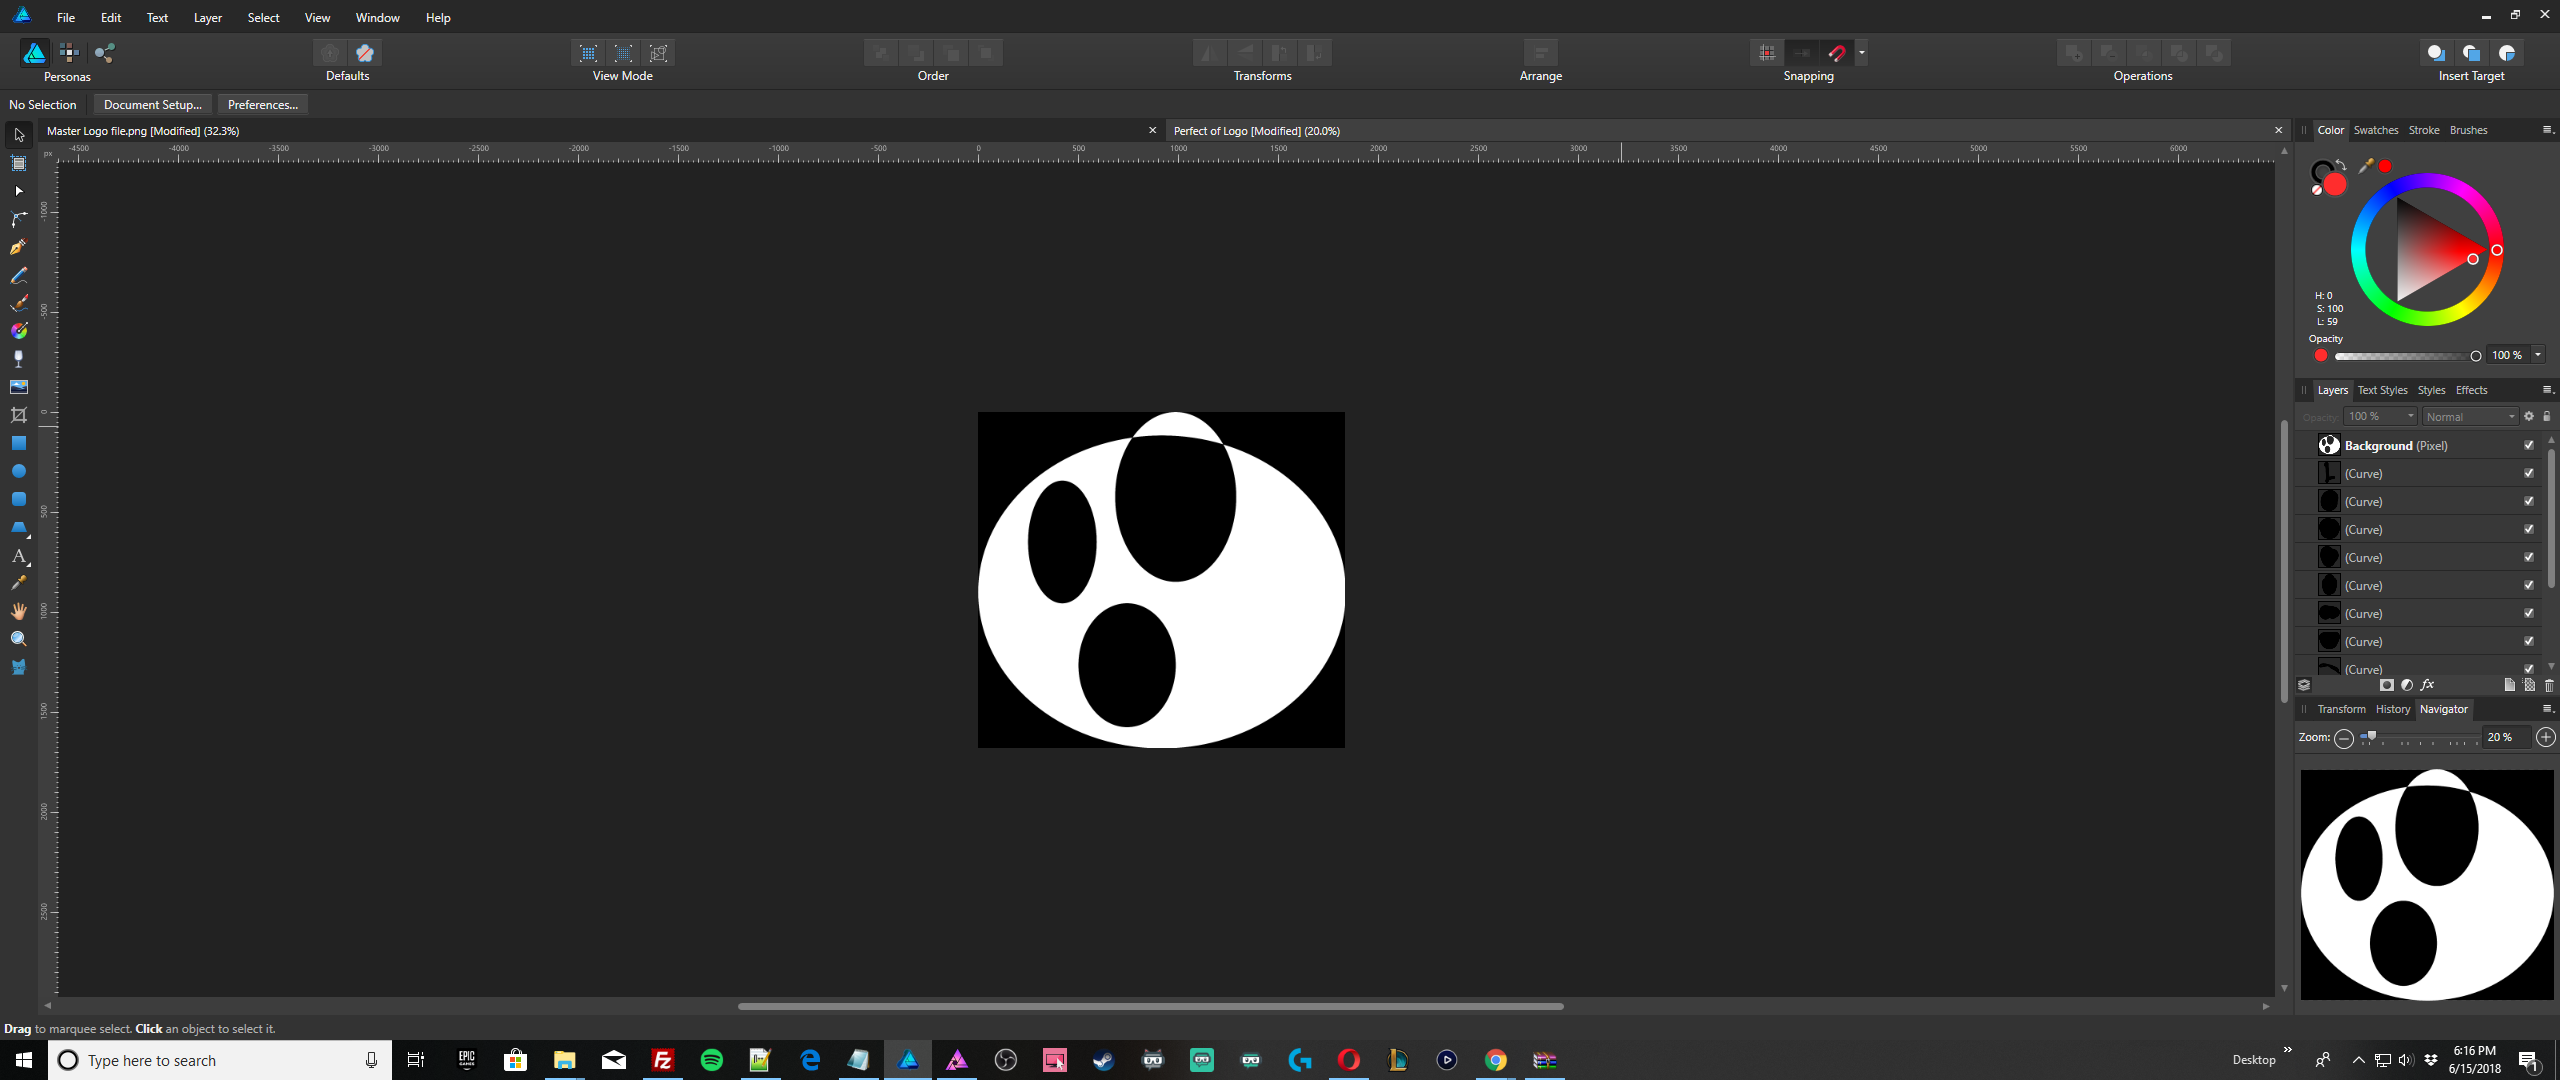Open the Layers panel options menu
This screenshot has height=1080, width=2560.
(2547, 390)
